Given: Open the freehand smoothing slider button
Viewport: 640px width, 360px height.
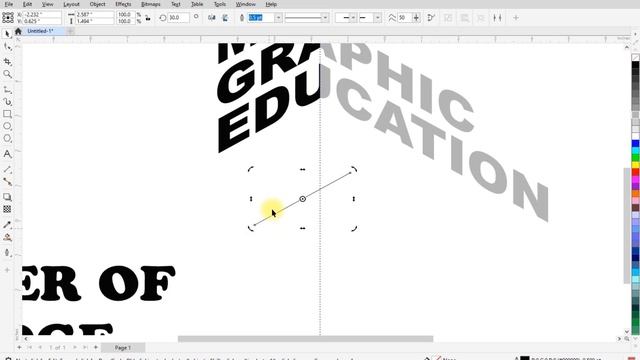Looking at the screenshot, I should point(416,18).
